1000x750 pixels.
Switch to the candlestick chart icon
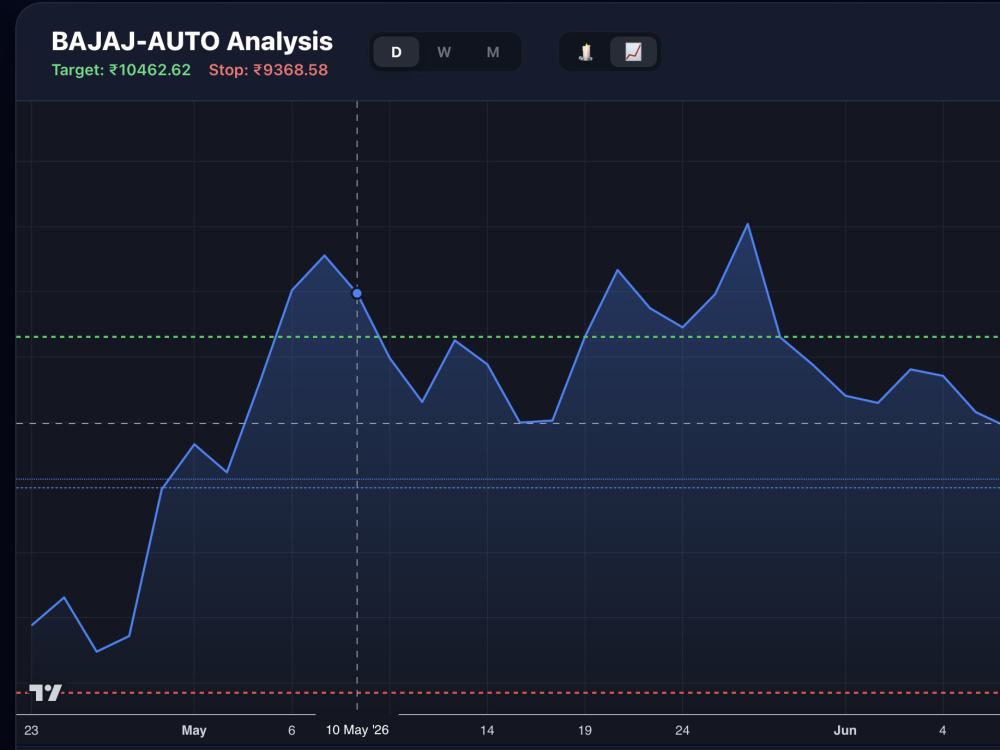[x=585, y=52]
